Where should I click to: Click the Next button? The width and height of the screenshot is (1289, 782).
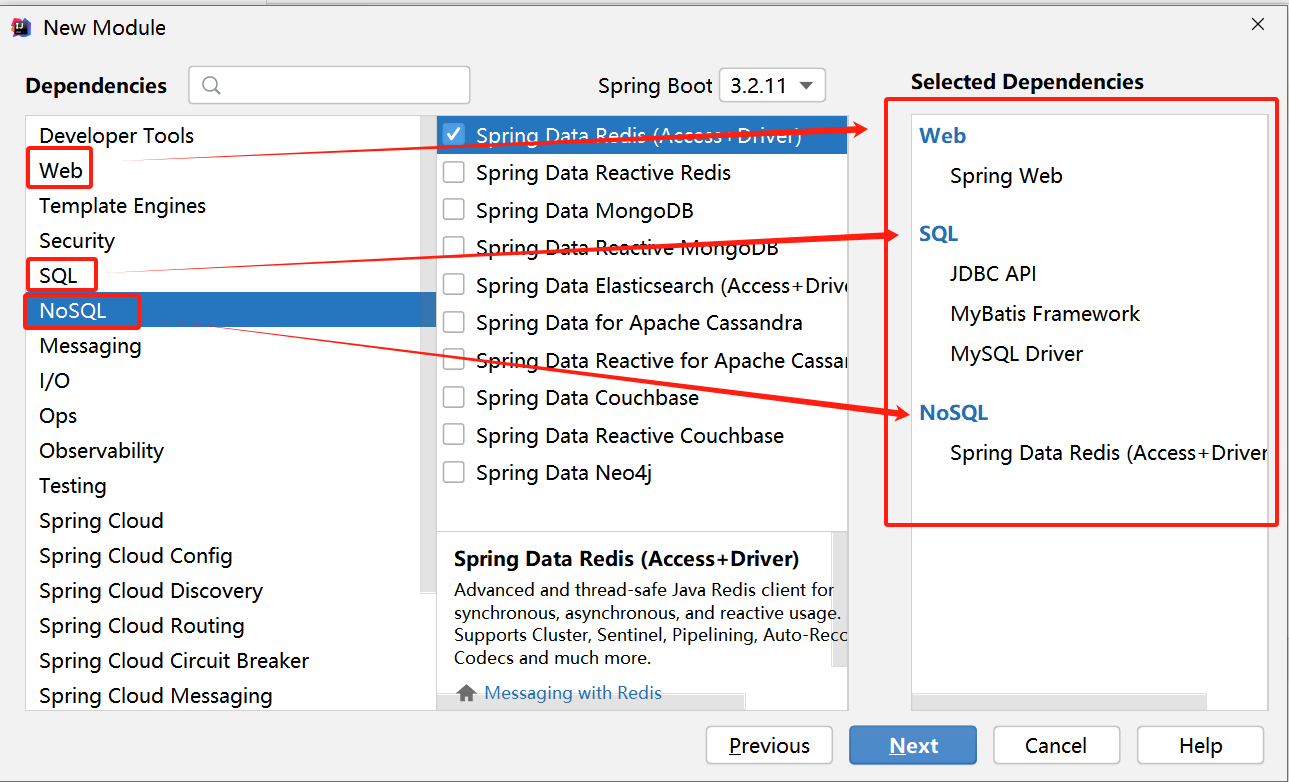[913, 745]
